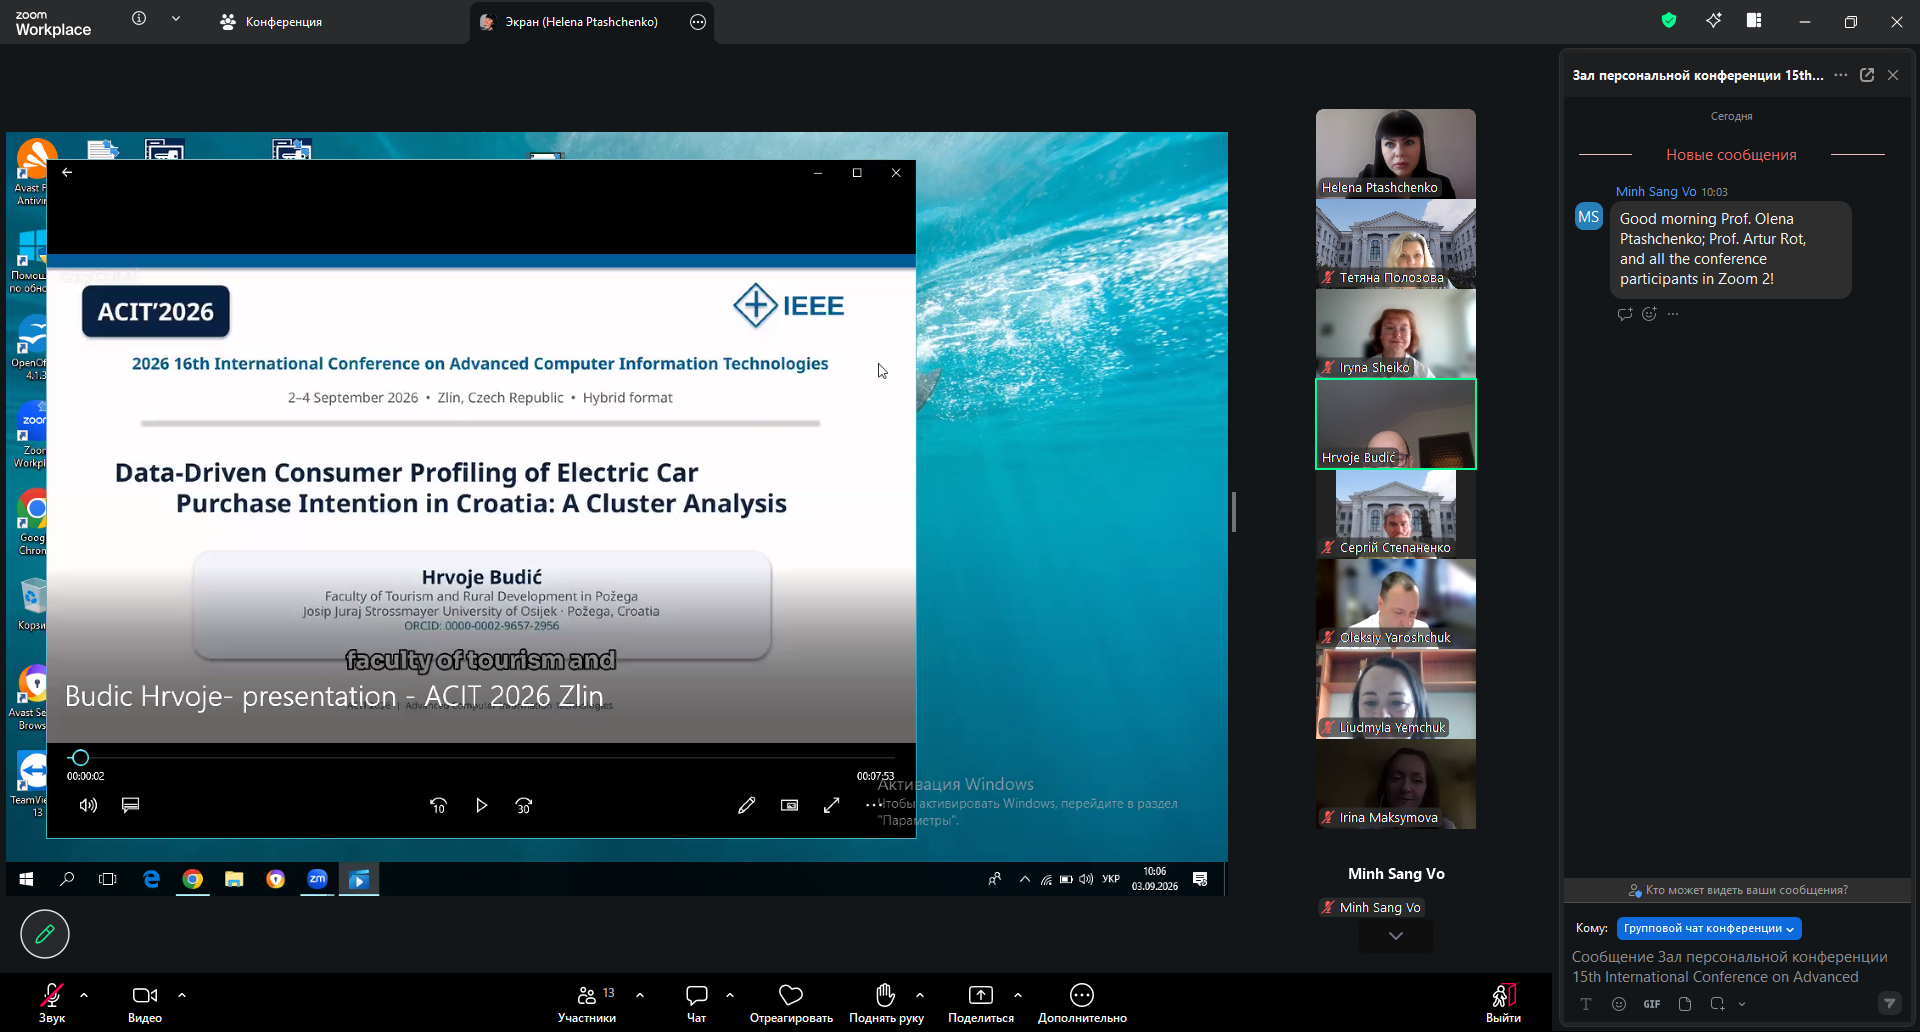The image size is (1920, 1032).
Task: Click 'Кто может видеть ваши сообщения?' link
Action: pyautogui.click(x=1738, y=890)
